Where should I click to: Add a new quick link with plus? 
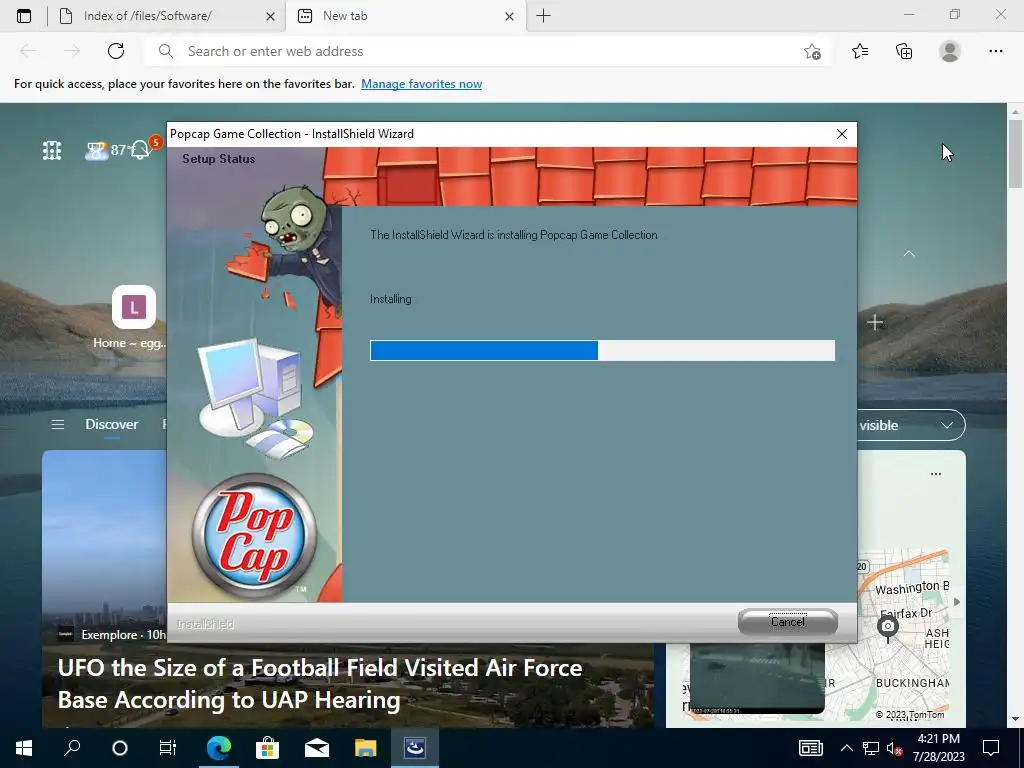coord(874,322)
